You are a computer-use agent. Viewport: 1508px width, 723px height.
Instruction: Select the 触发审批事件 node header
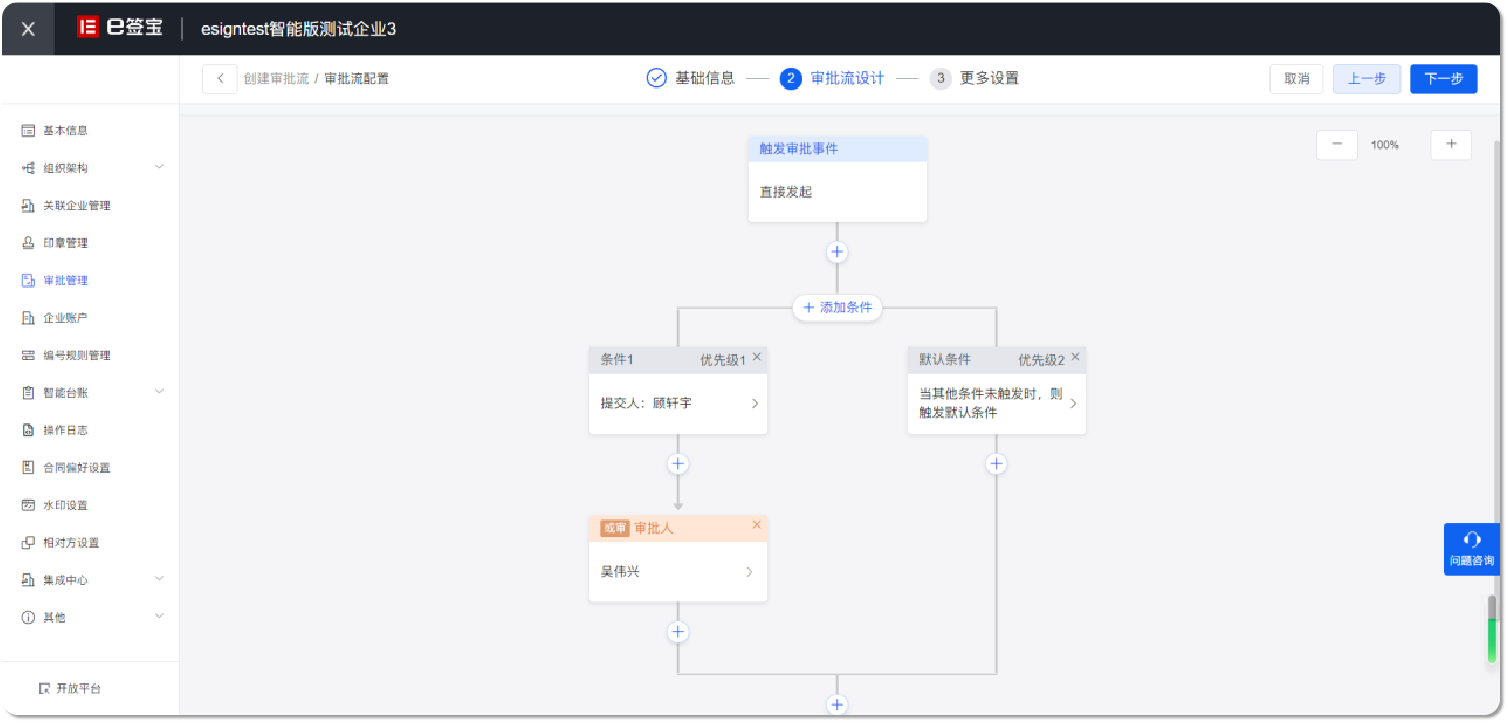pyautogui.click(x=838, y=149)
